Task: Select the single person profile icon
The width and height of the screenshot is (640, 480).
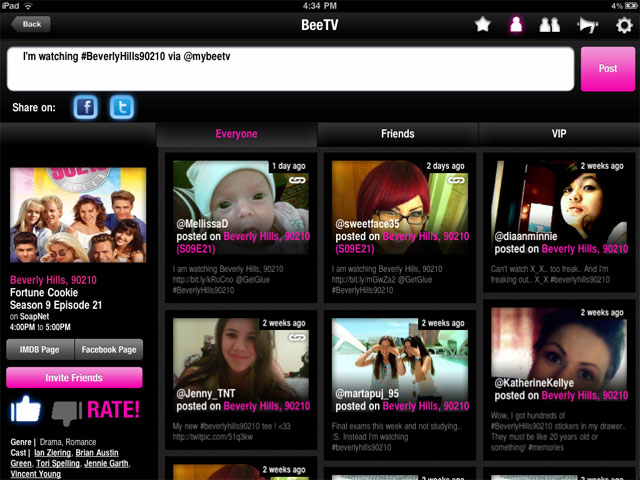Action: [516, 24]
